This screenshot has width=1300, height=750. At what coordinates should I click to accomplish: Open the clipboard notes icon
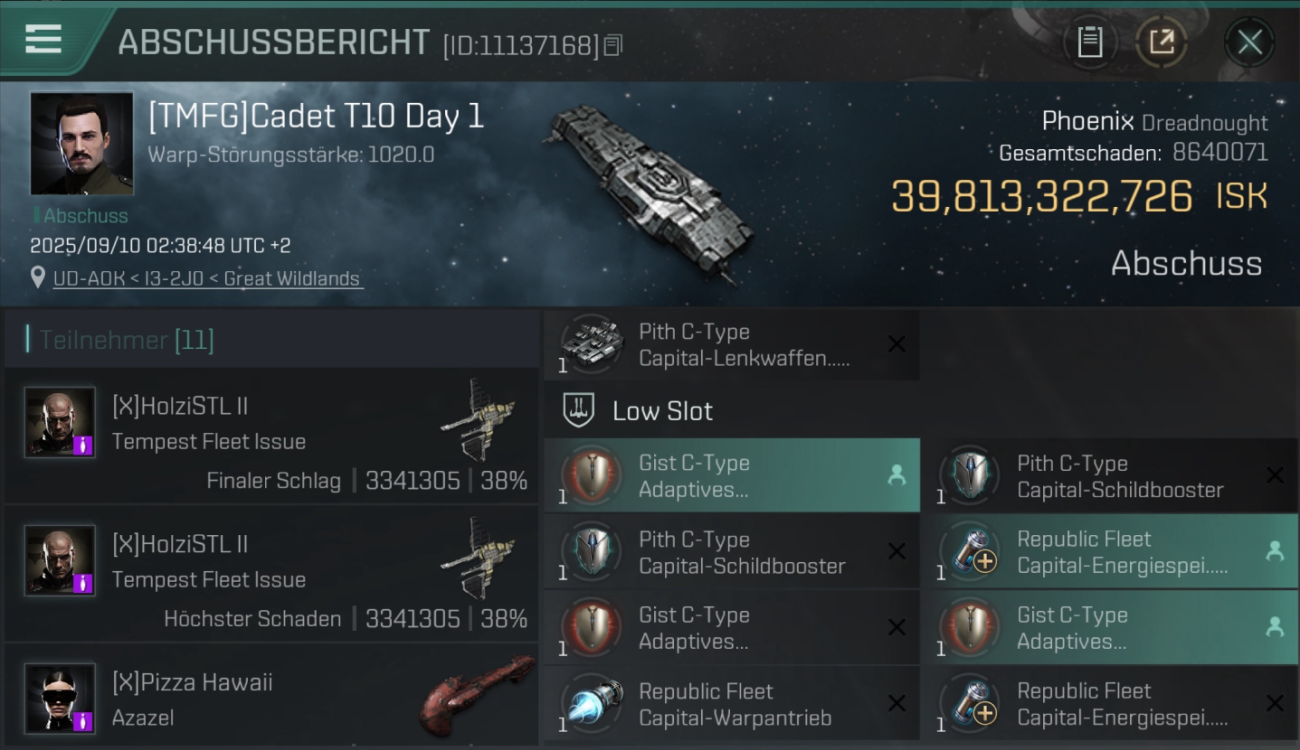tap(1090, 42)
